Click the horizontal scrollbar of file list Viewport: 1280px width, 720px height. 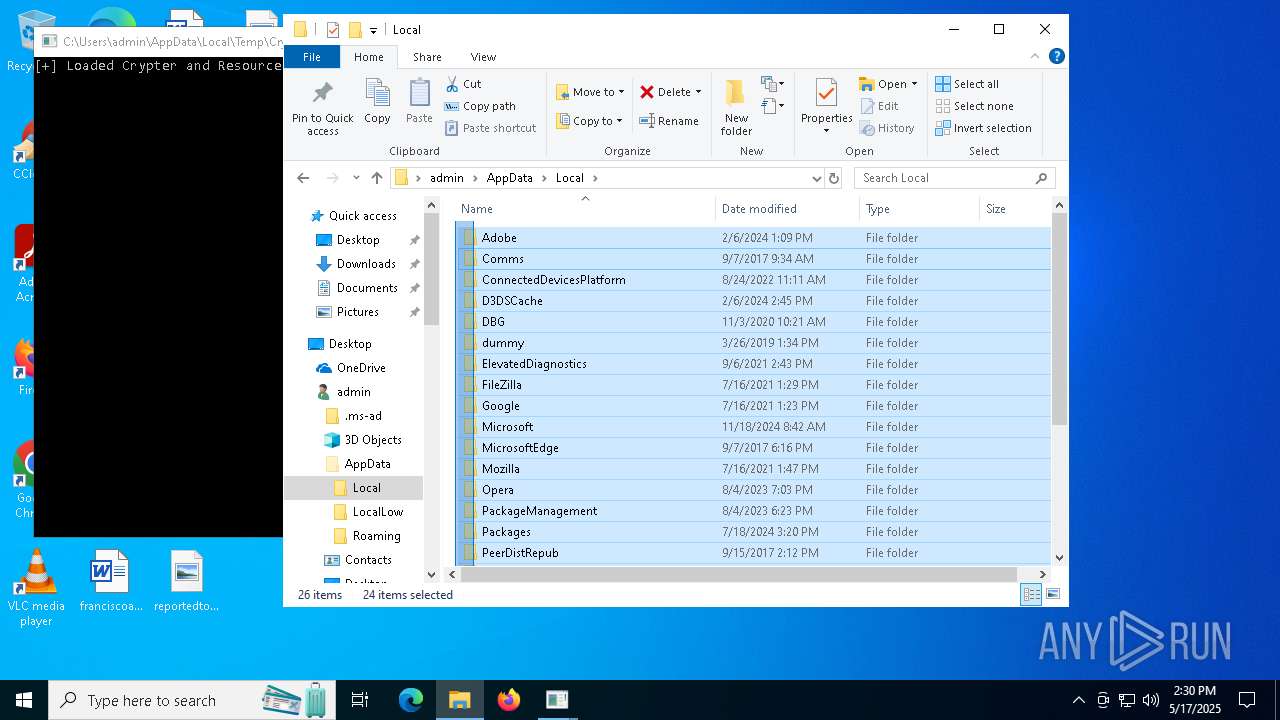(x=740, y=574)
